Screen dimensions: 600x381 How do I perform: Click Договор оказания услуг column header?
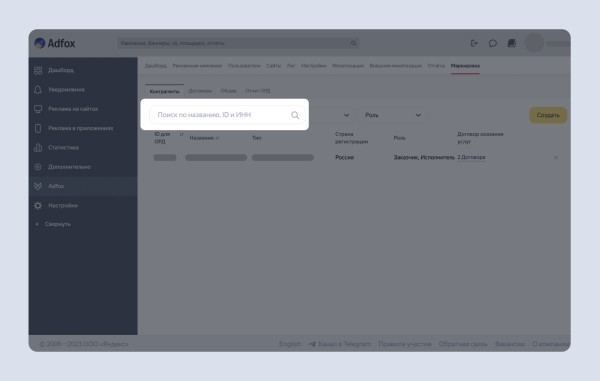click(480, 138)
